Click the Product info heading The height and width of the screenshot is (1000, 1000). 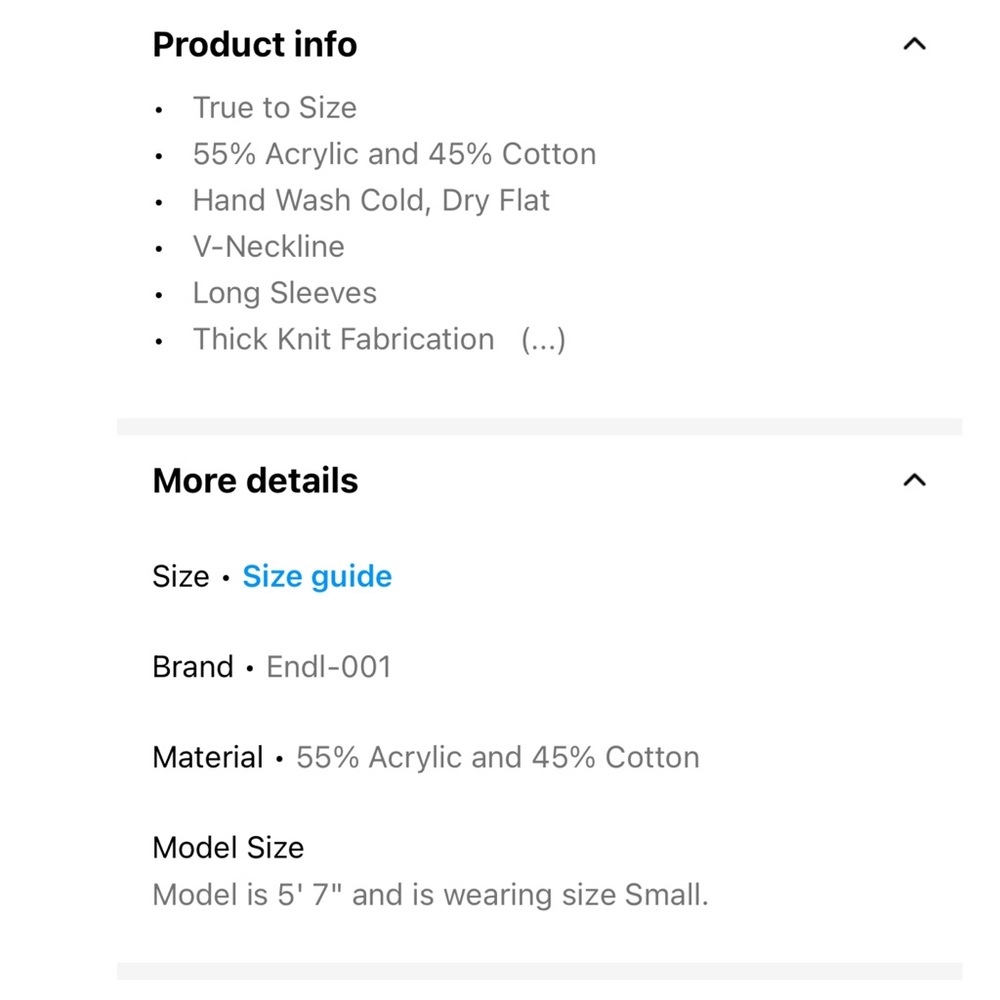[x=254, y=44]
